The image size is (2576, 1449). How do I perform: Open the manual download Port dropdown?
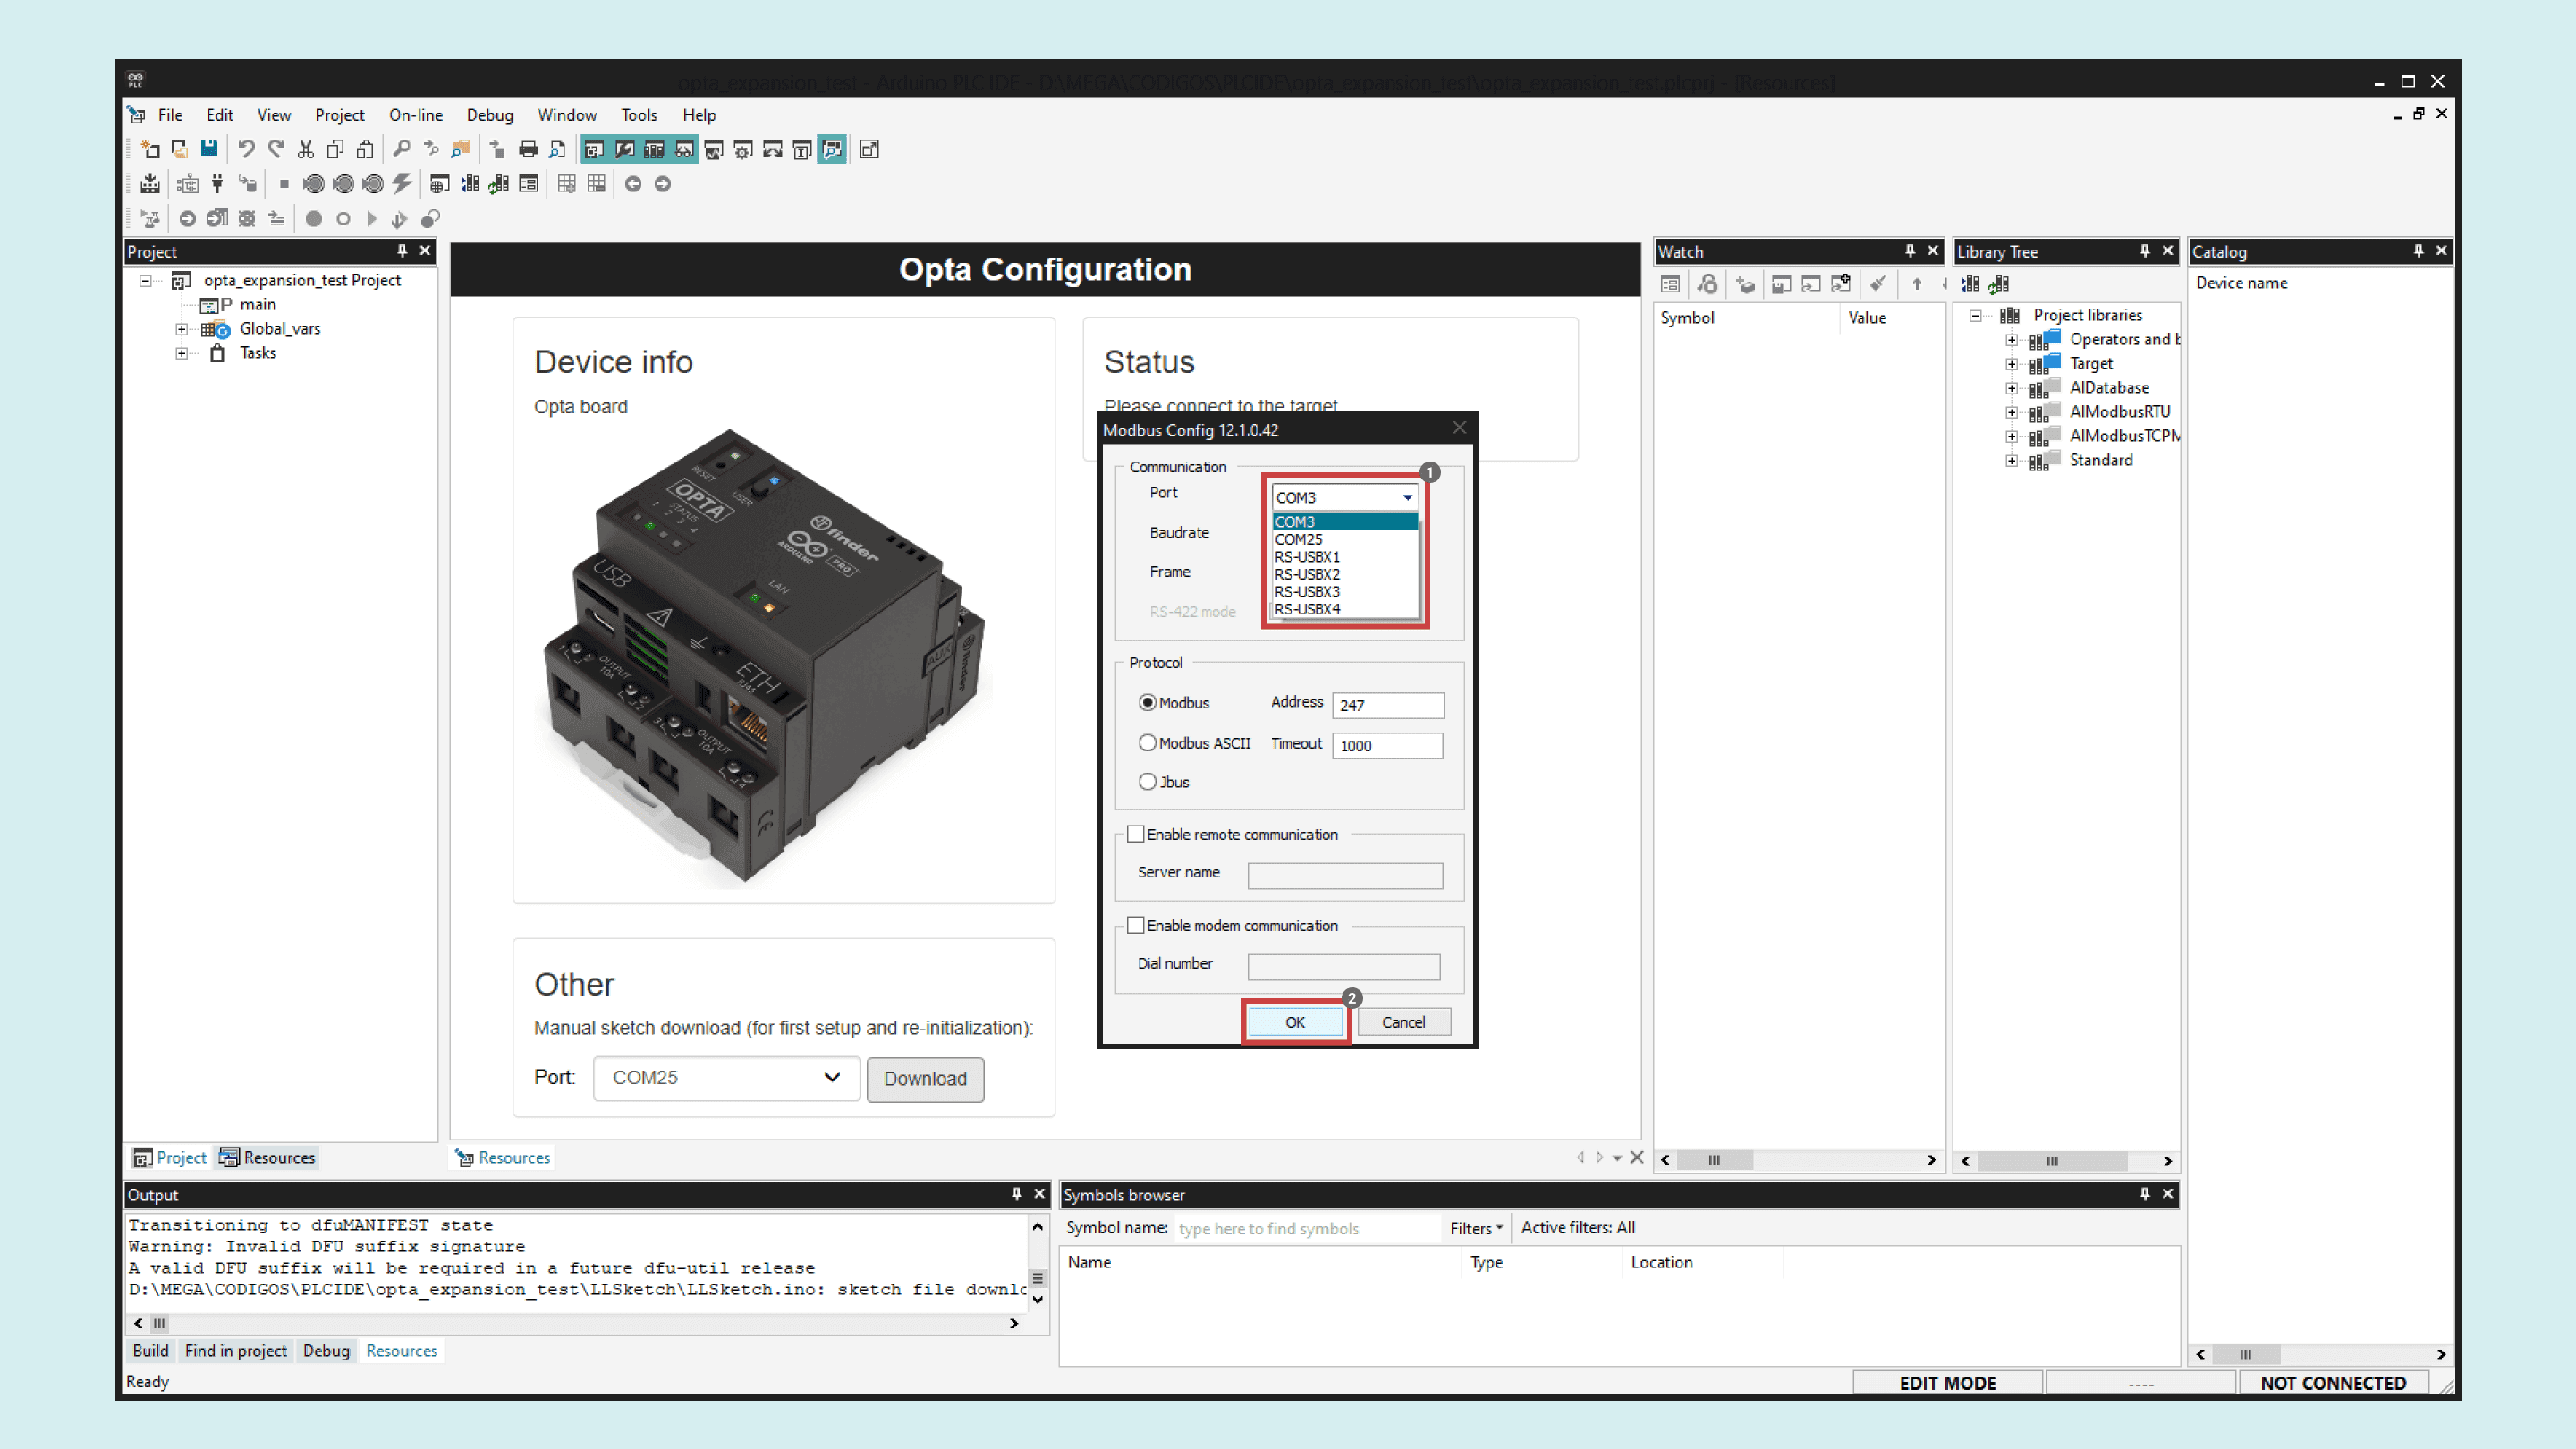(726, 1078)
